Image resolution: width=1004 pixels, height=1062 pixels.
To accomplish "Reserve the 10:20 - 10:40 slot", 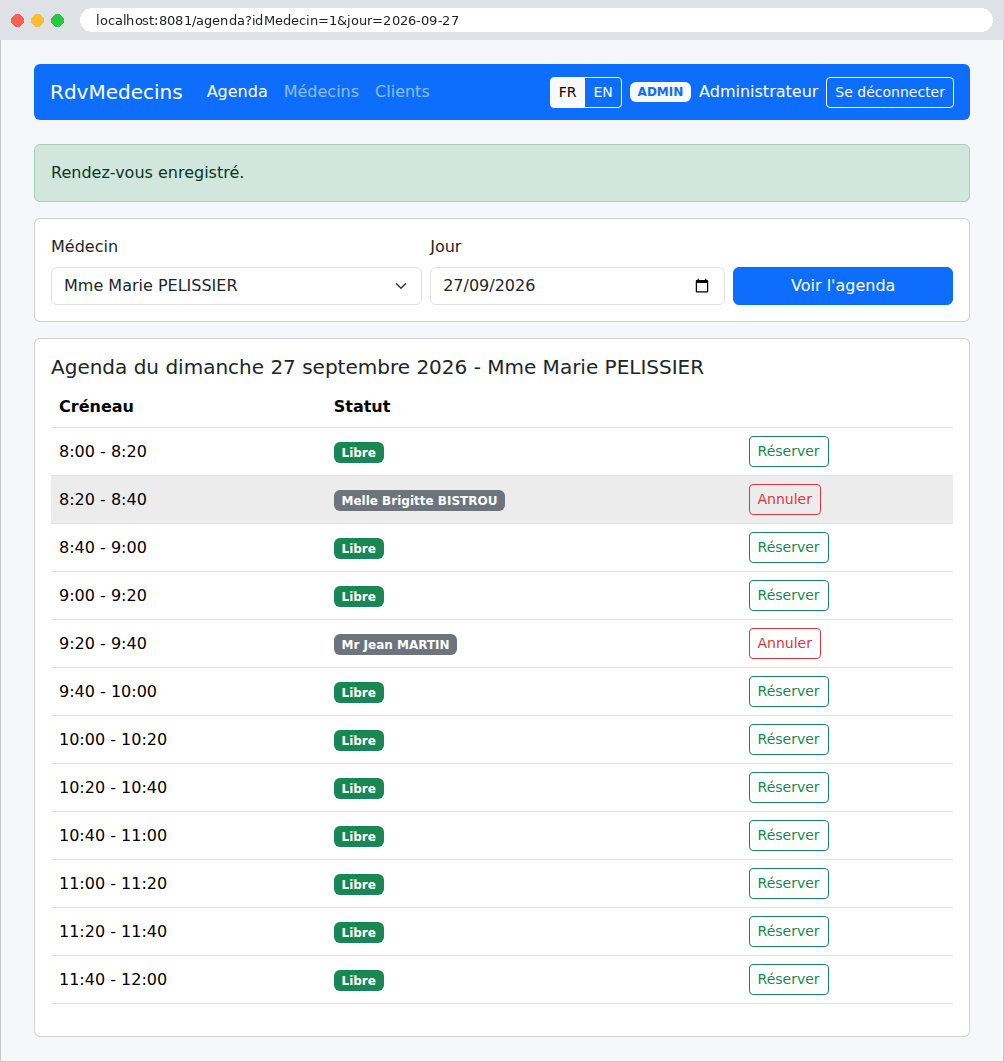I will click(789, 788).
